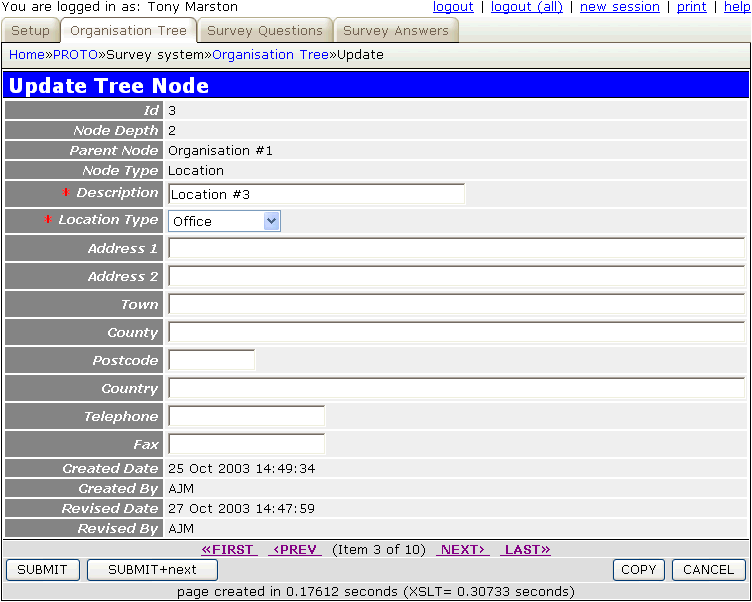752x602 pixels.
Task: Click the Organisation Tree tab
Action: (128, 31)
